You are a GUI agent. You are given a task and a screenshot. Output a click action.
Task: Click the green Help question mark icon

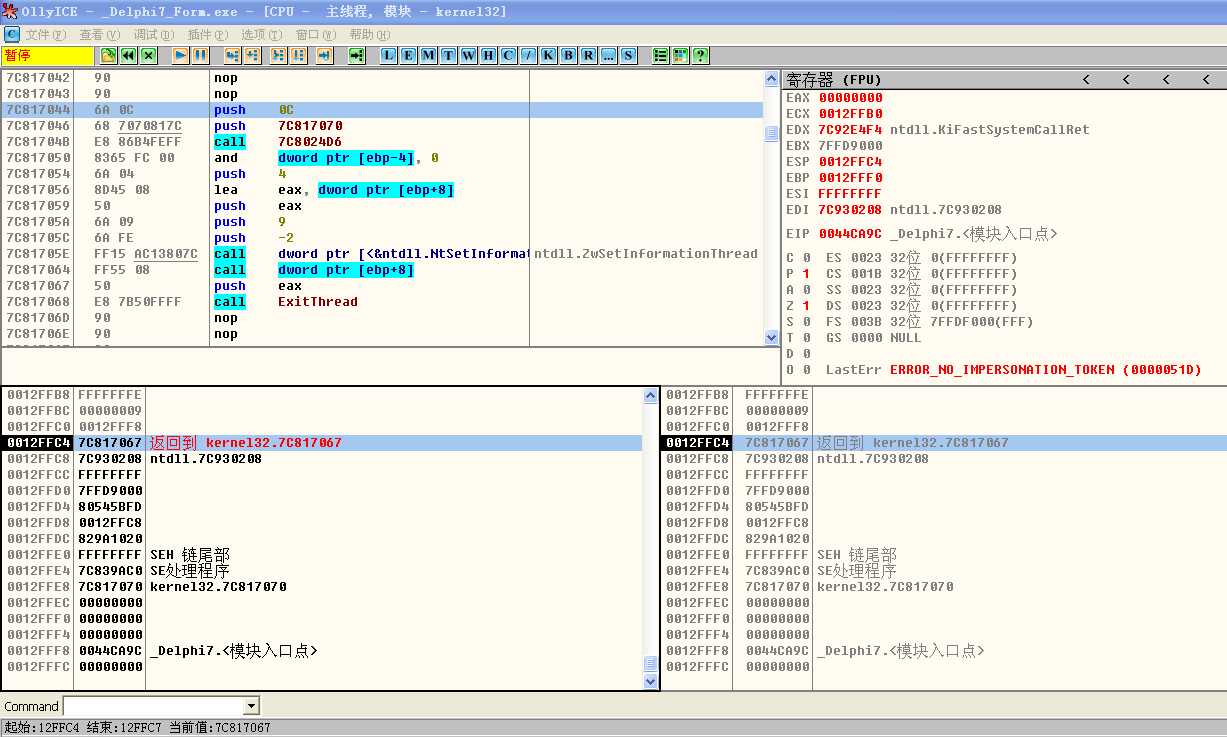(700, 55)
